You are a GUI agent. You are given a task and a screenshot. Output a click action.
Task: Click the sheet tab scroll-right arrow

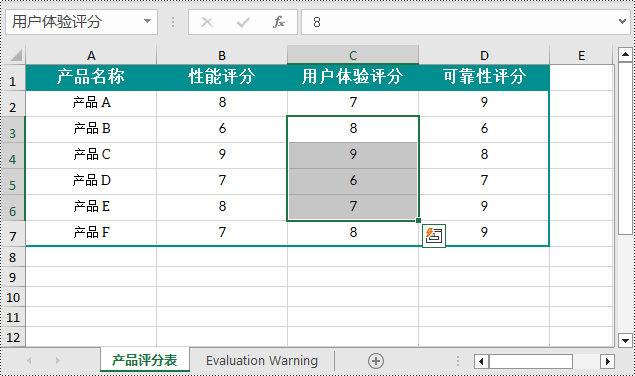[x=58, y=360]
